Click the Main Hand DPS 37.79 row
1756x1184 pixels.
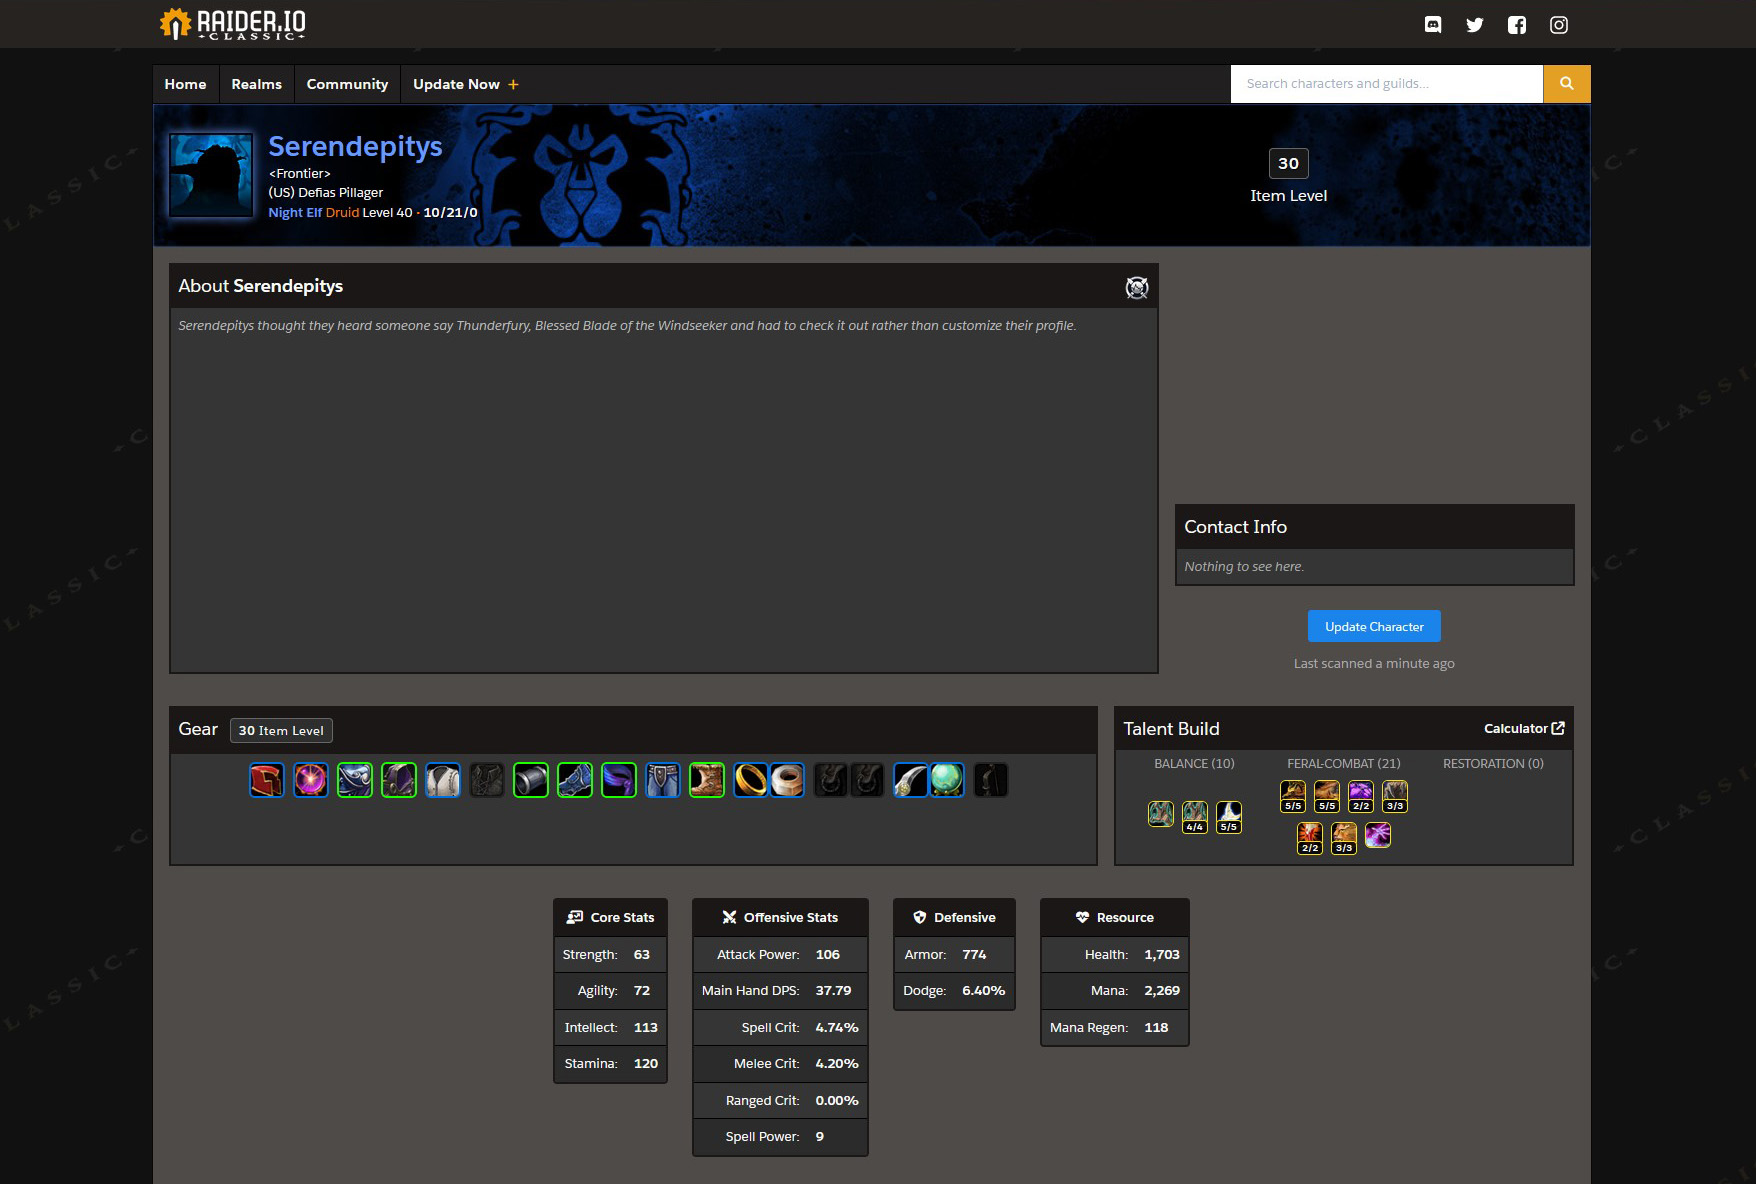[x=780, y=990]
